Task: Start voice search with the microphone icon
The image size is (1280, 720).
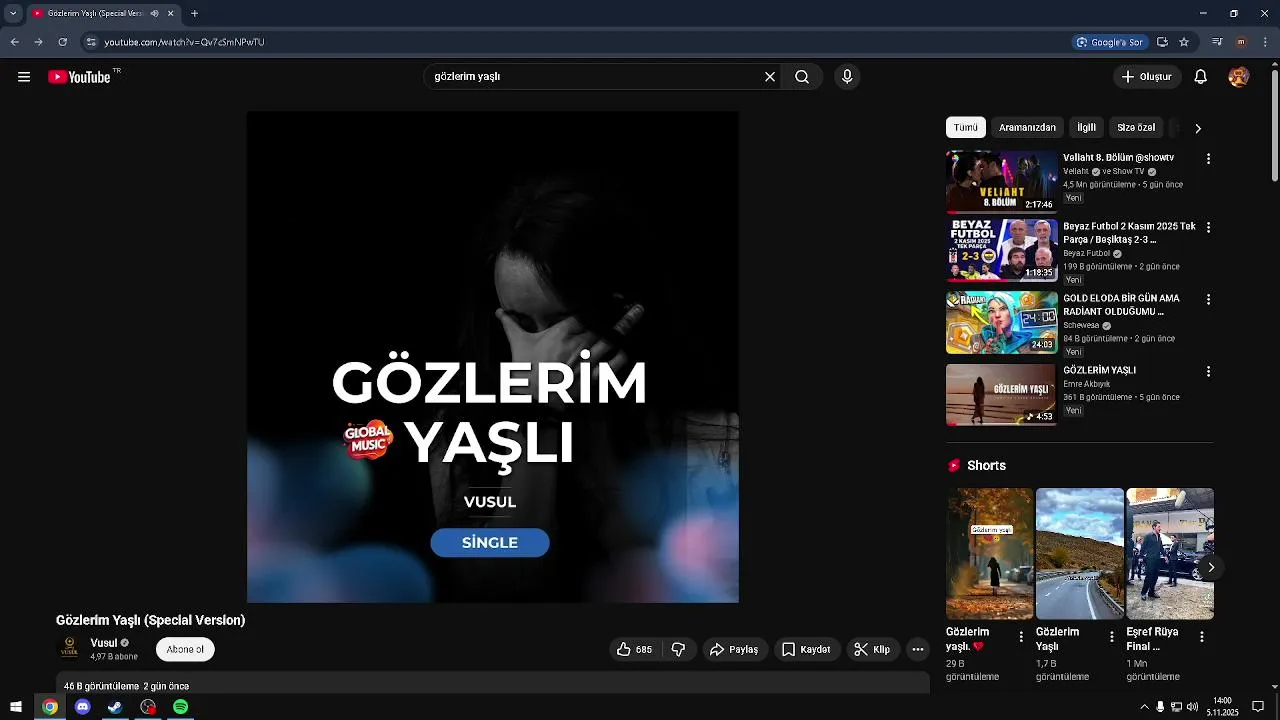Action: (847, 77)
